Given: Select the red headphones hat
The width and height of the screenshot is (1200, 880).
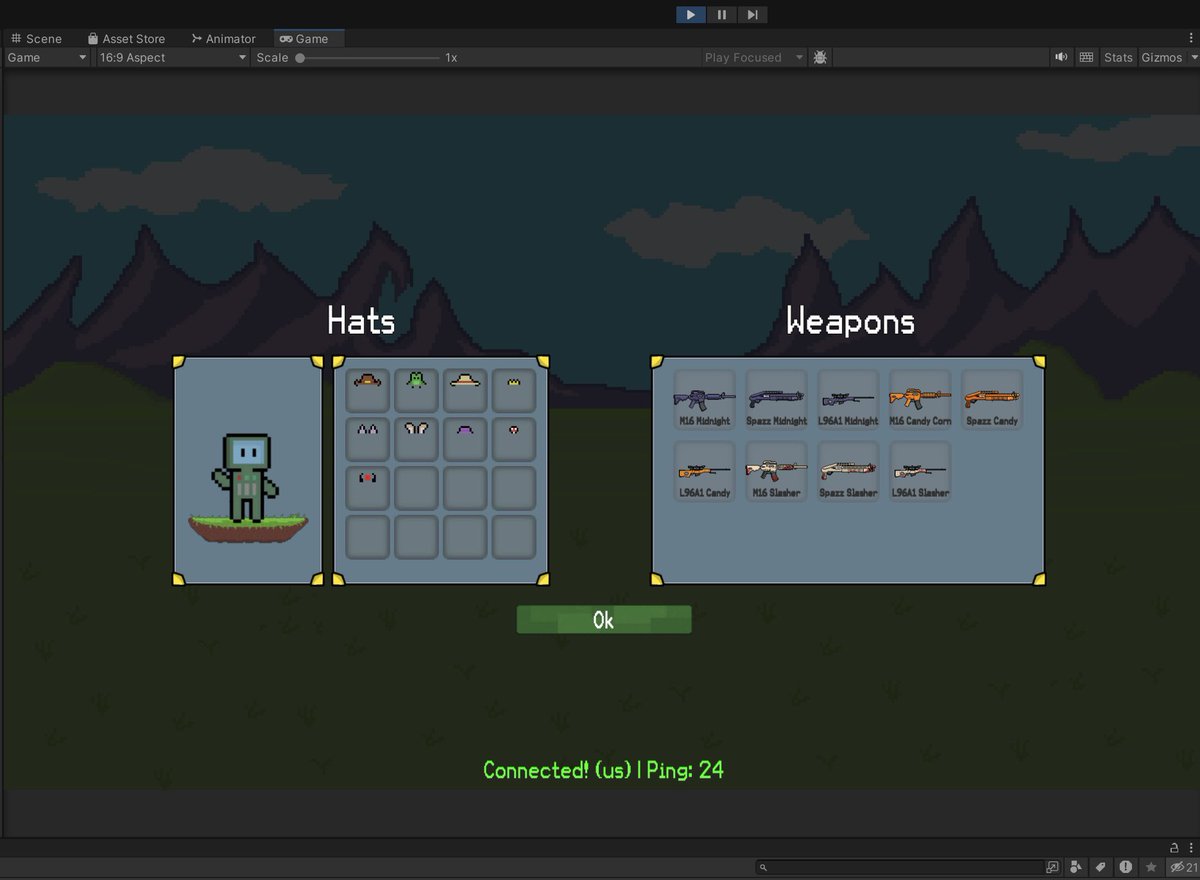Looking at the screenshot, I should tap(368, 488).
